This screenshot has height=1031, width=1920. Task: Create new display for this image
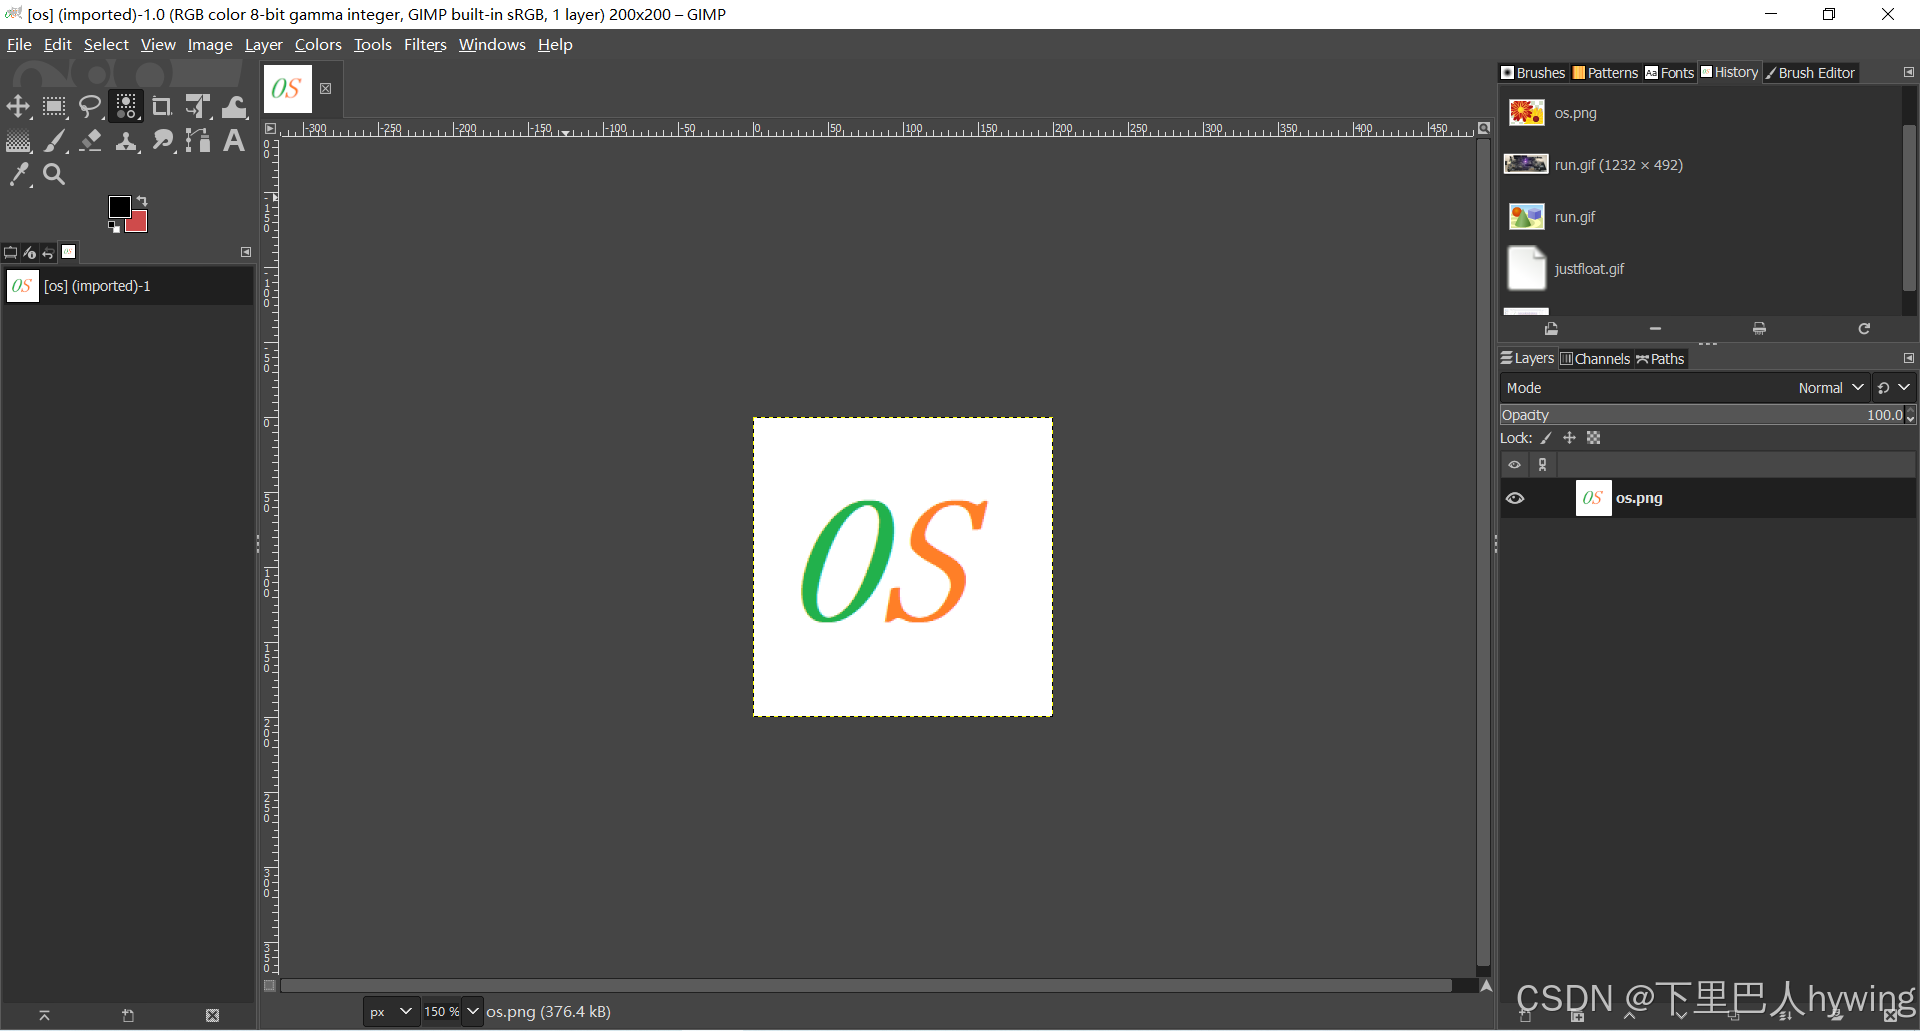128,1016
